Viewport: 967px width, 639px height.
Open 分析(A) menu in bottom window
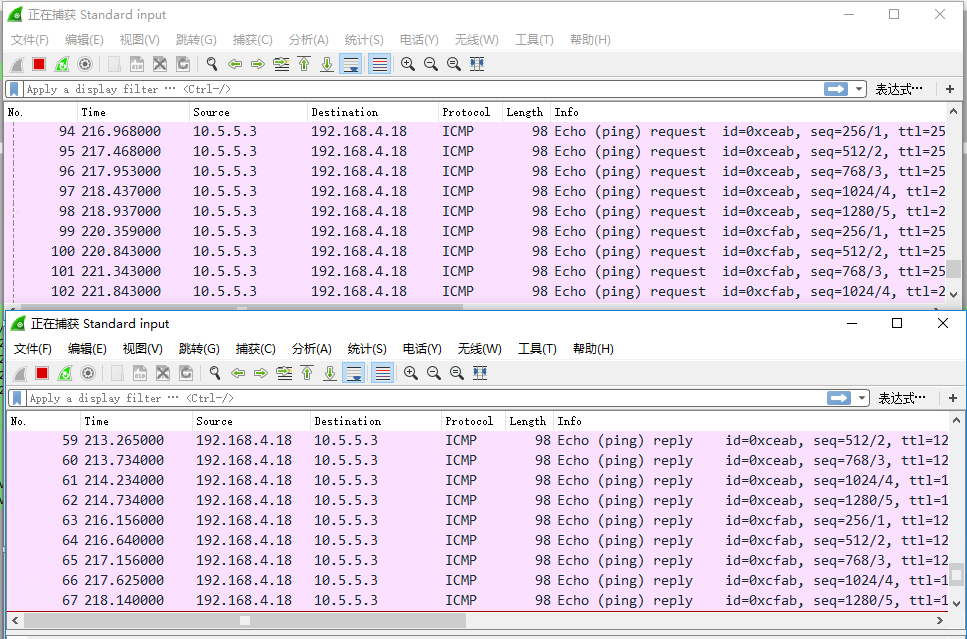[311, 349]
